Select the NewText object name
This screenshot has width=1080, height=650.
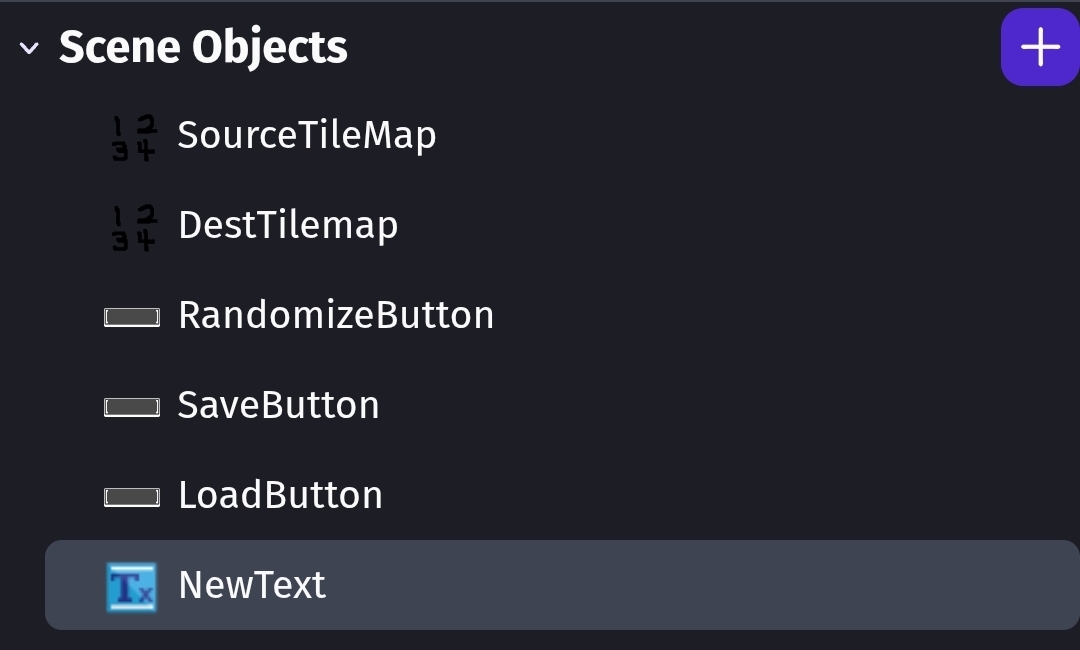252,585
